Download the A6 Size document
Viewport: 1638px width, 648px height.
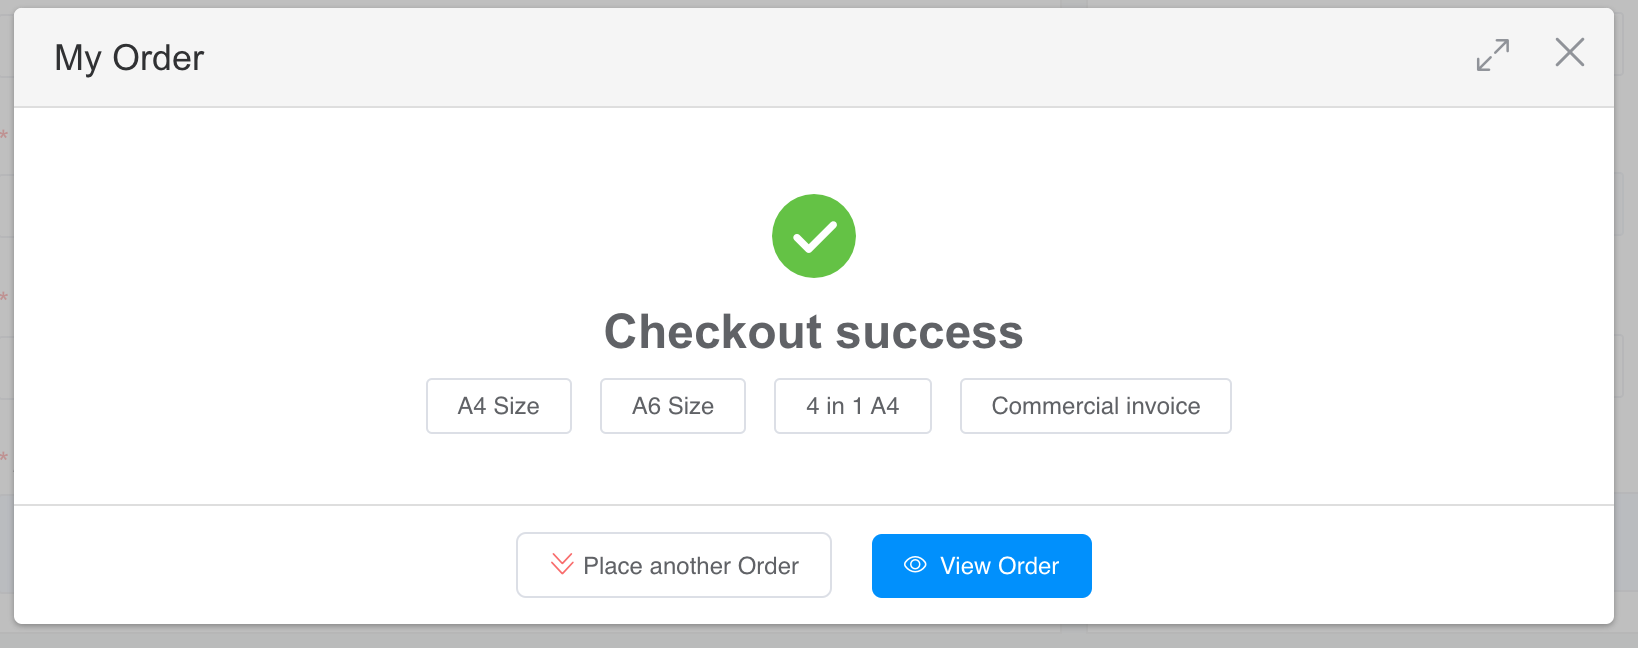point(672,406)
